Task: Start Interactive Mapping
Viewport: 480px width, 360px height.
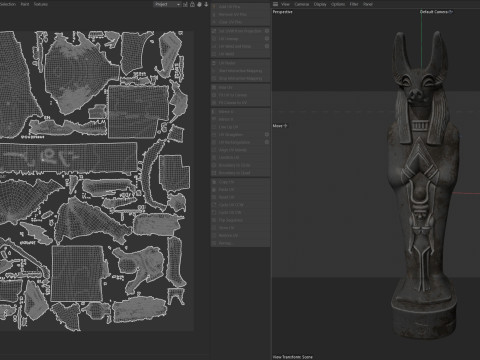Action: click(x=240, y=71)
